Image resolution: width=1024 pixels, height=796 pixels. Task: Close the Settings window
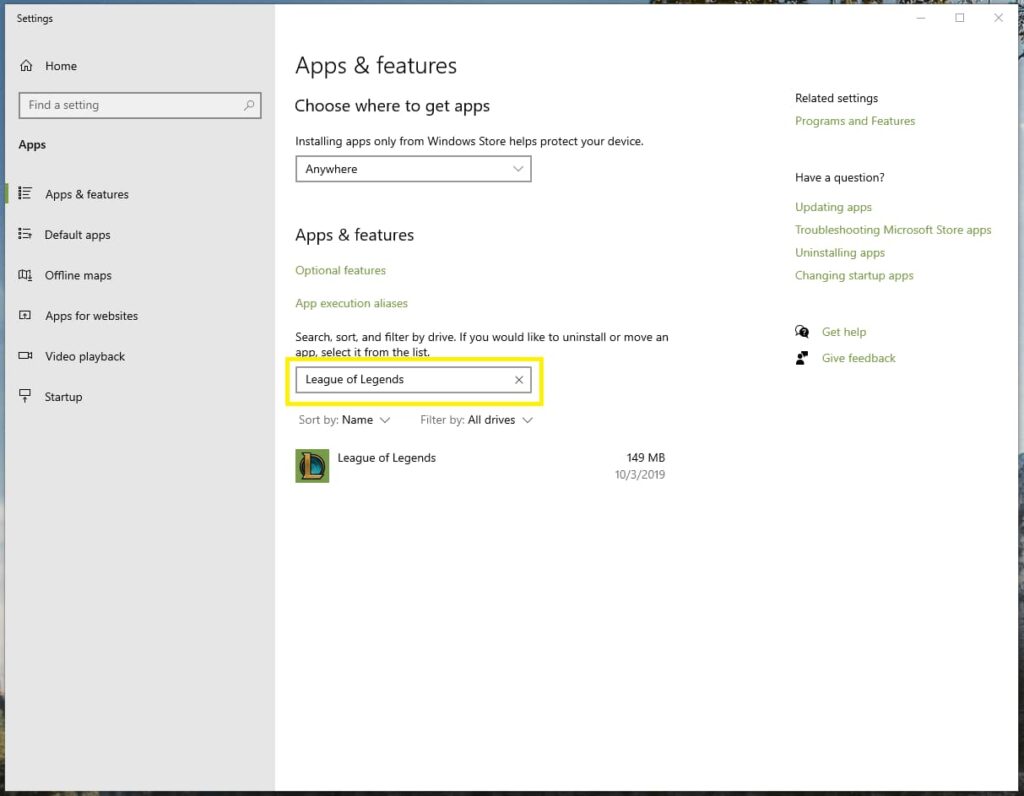coord(999,18)
